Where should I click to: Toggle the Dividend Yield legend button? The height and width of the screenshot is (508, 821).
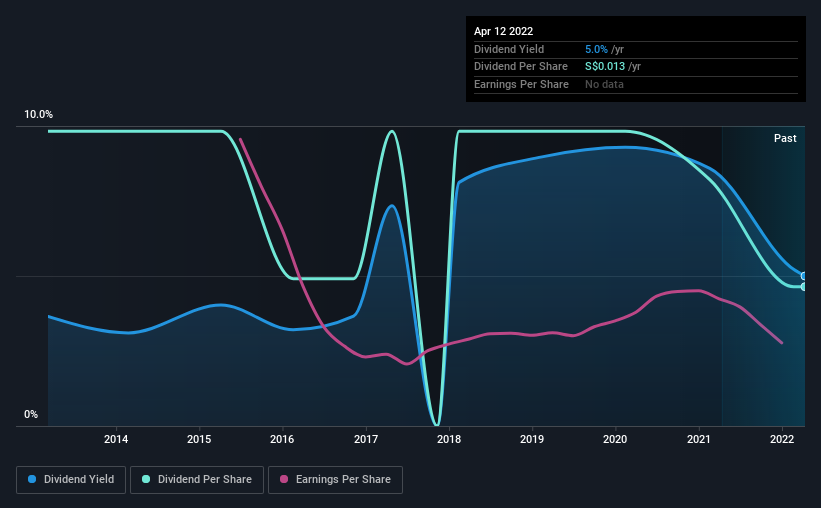pyautogui.click(x=71, y=480)
